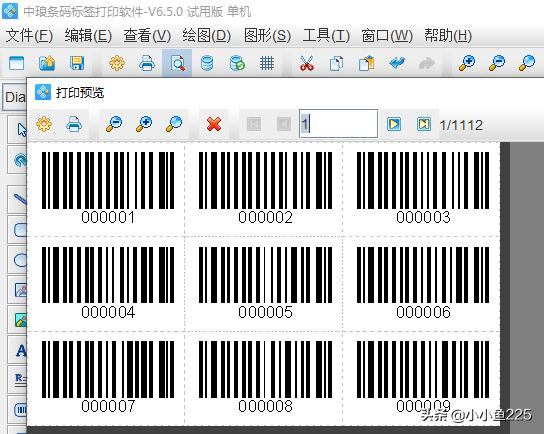Click the scissors cut icon
544x434 pixels.
coord(307,63)
